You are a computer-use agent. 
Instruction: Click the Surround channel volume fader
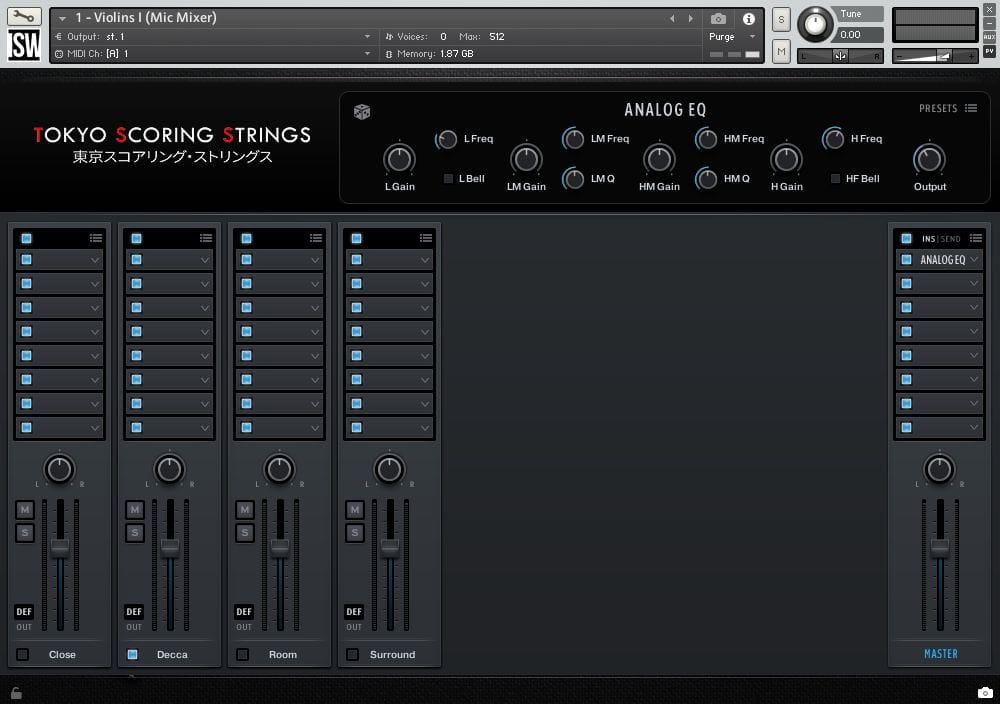pyautogui.click(x=390, y=548)
